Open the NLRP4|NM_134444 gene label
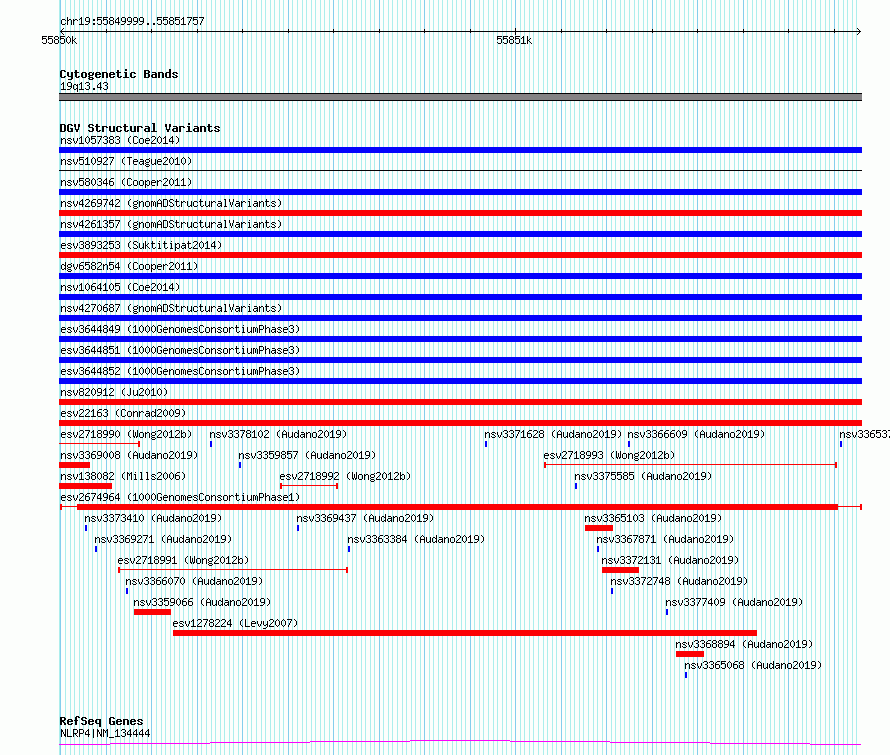Image resolution: width=890 pixels, height=755 pixels. click(105, 733)
